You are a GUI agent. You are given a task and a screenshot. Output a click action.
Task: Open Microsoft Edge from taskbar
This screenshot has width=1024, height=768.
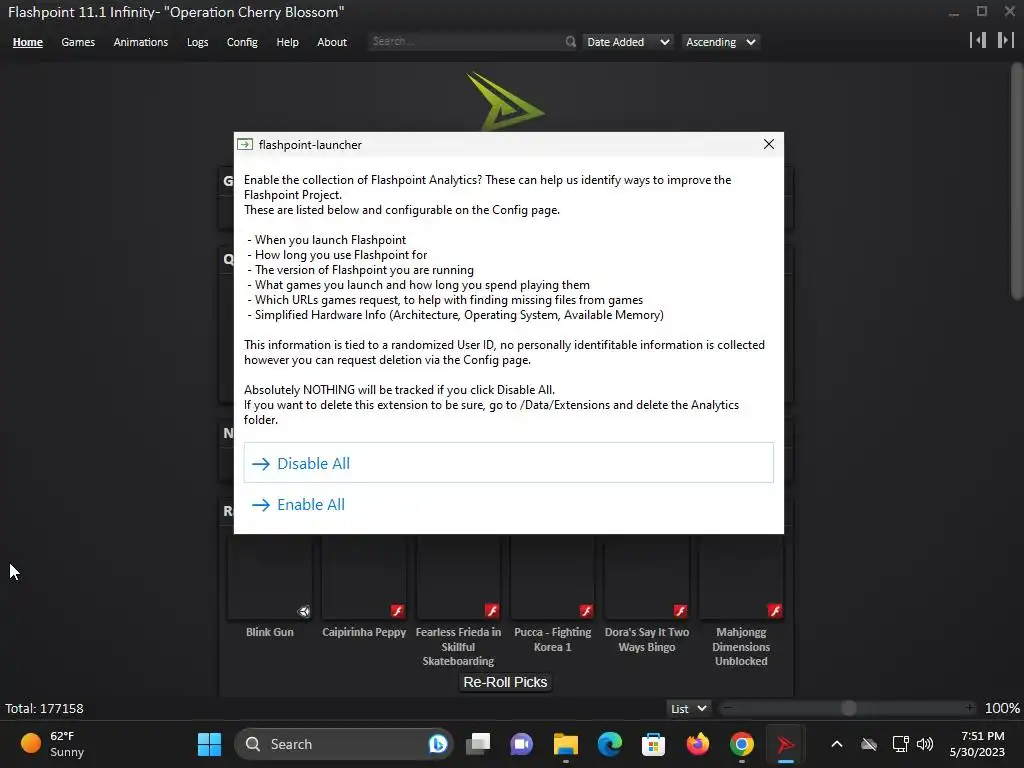click(610, 744)
